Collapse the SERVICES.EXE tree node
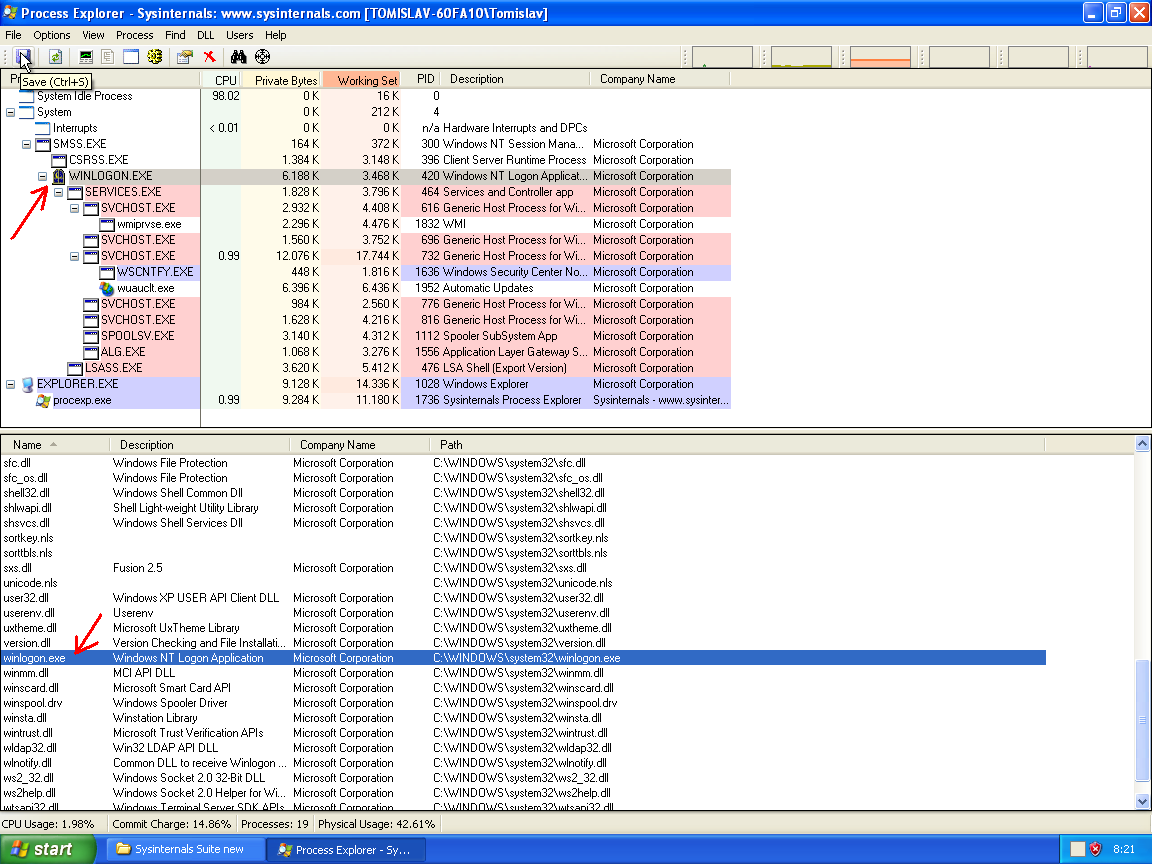The image size is (1152, 864). [59, 192]
